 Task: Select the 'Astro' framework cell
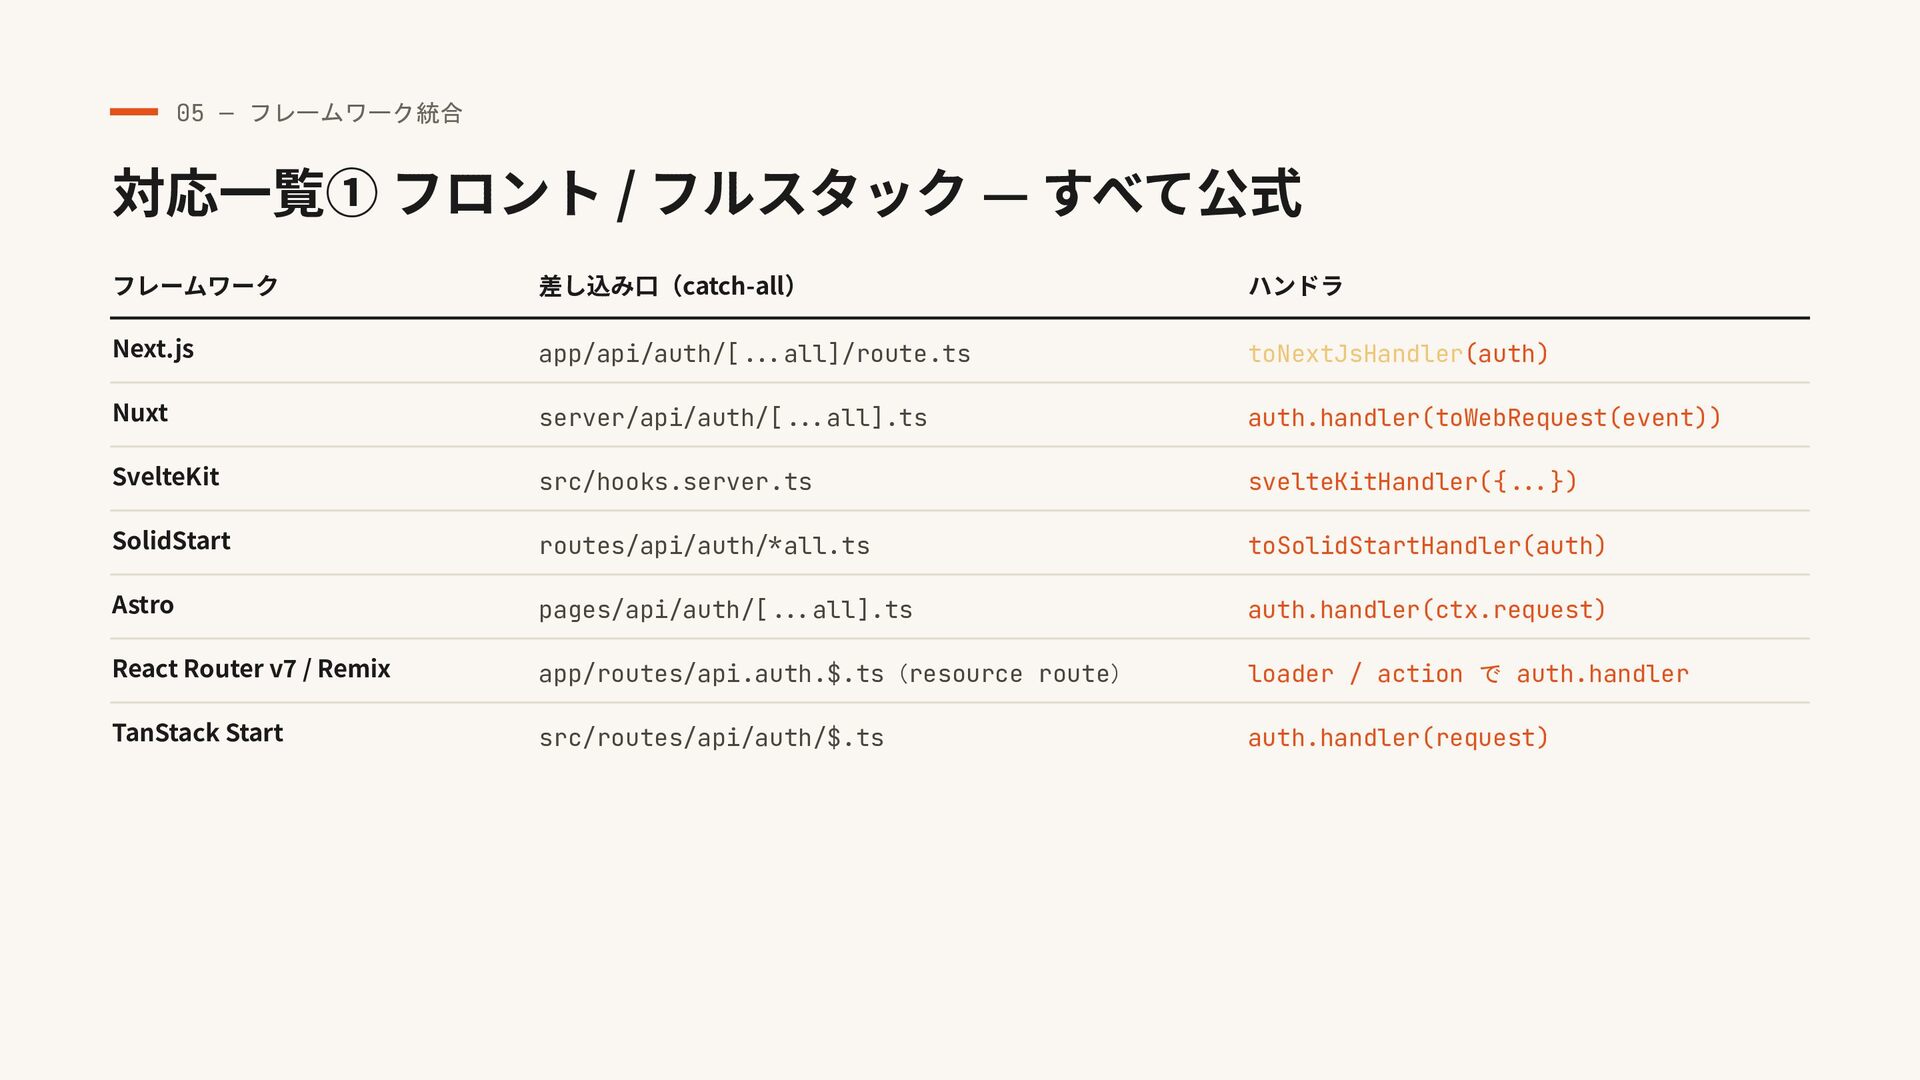[x=143, y=605]
